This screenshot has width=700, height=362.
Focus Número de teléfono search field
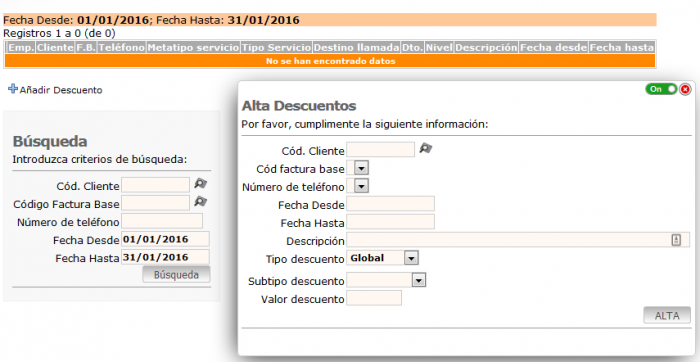(162, 221)
